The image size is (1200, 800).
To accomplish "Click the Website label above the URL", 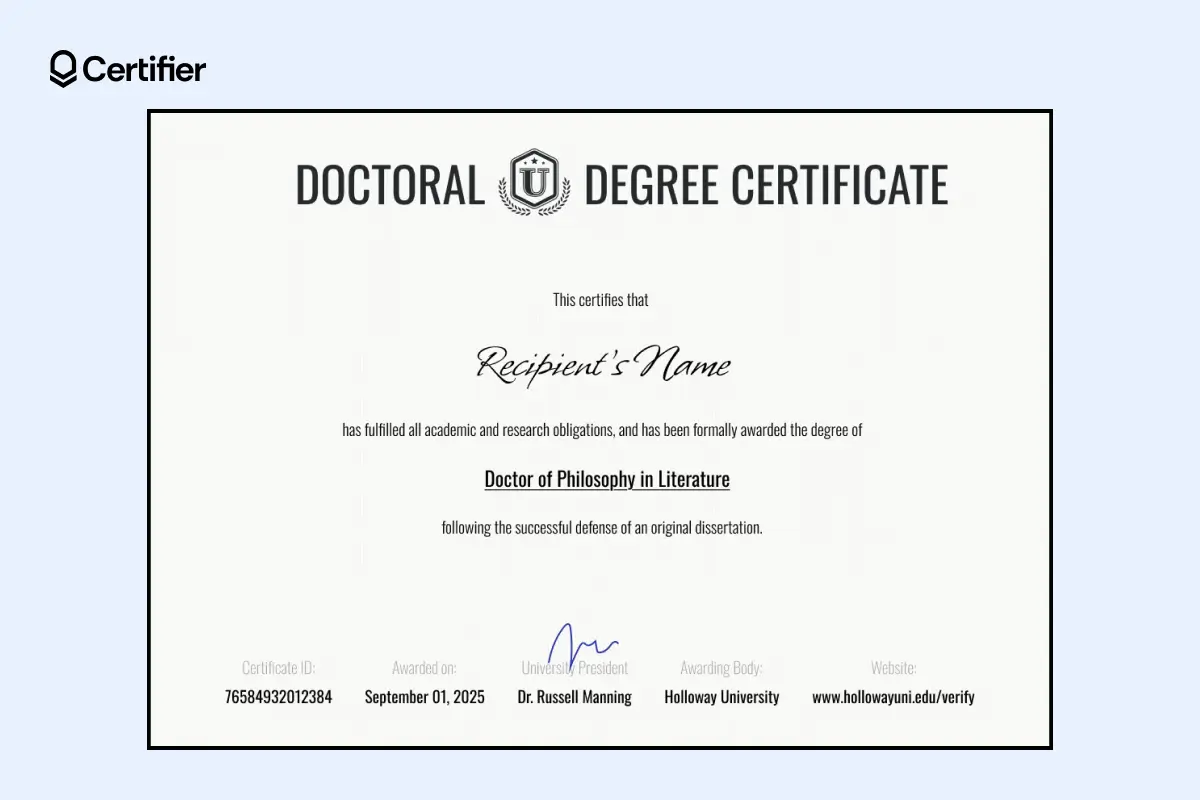I will coord(894,668).
